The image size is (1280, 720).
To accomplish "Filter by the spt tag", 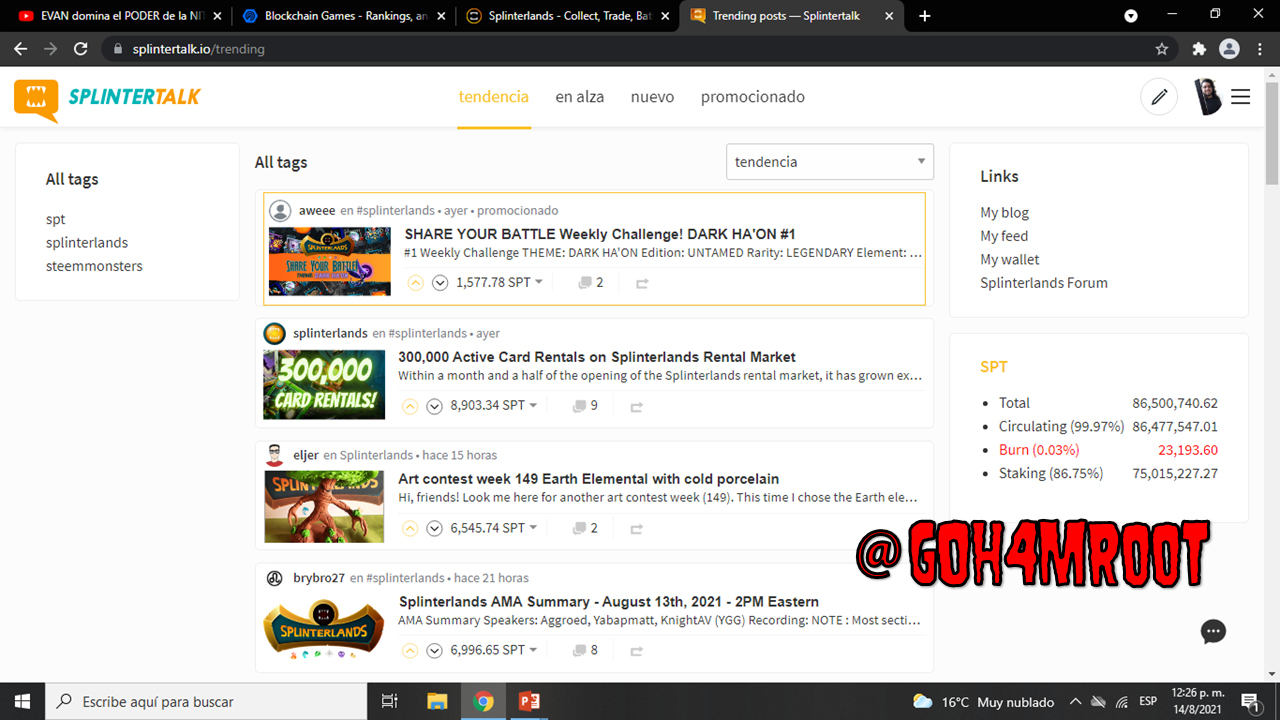I will 56,219.
